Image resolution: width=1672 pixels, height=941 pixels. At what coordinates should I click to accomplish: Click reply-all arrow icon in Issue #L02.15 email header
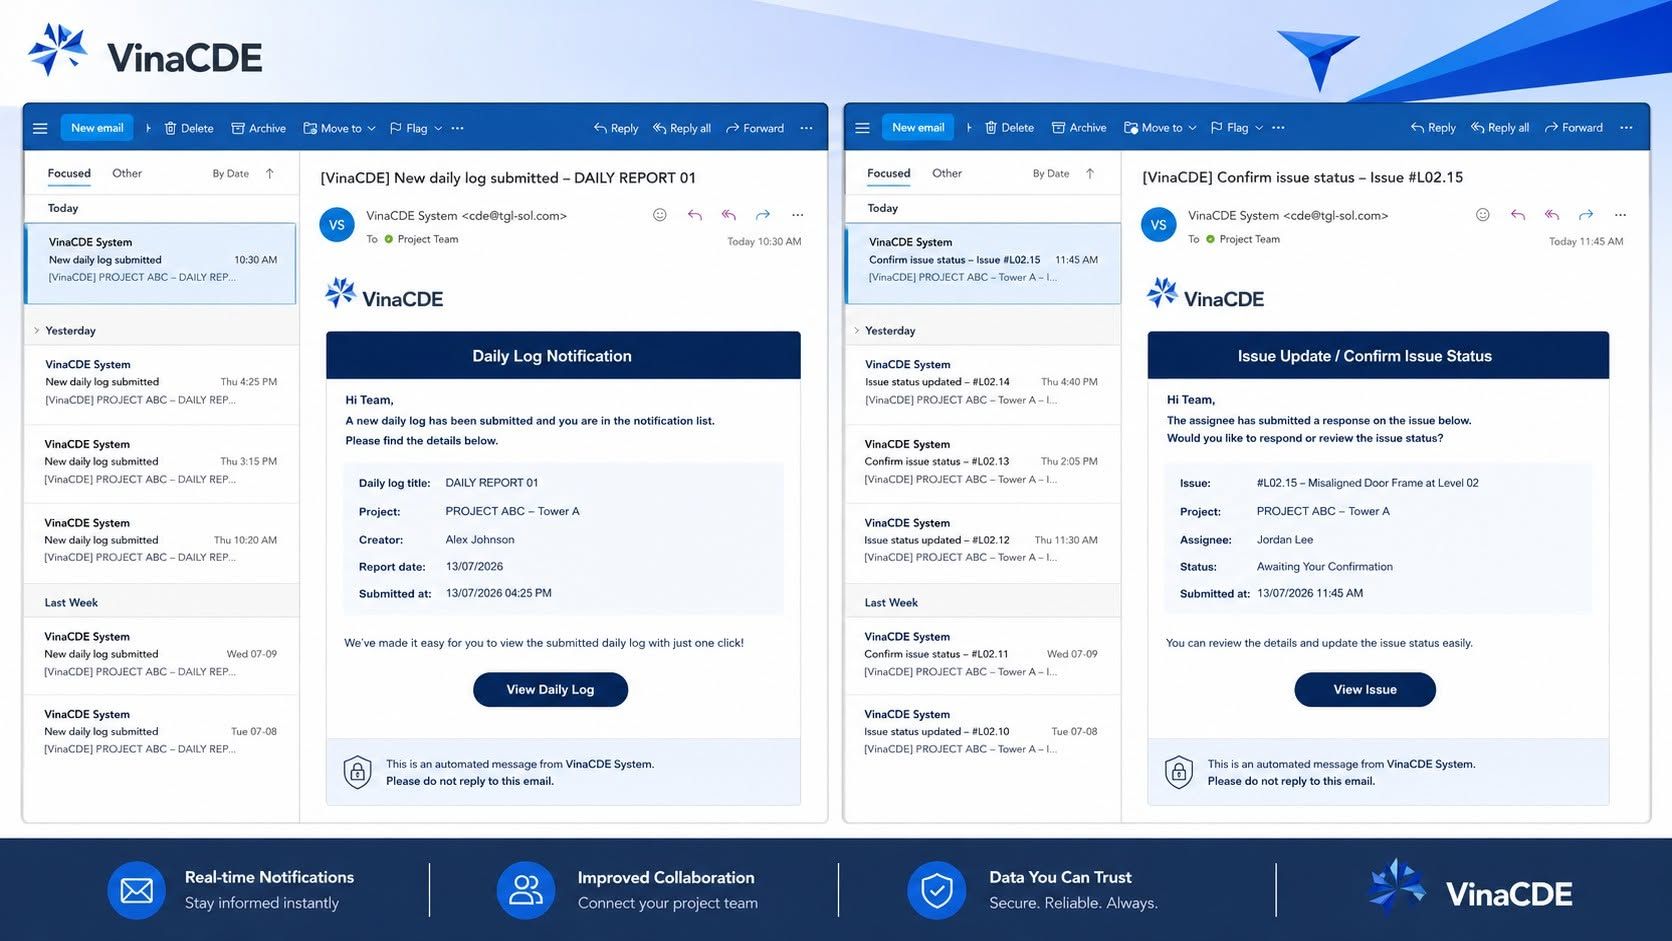[x=1552, y=215]
